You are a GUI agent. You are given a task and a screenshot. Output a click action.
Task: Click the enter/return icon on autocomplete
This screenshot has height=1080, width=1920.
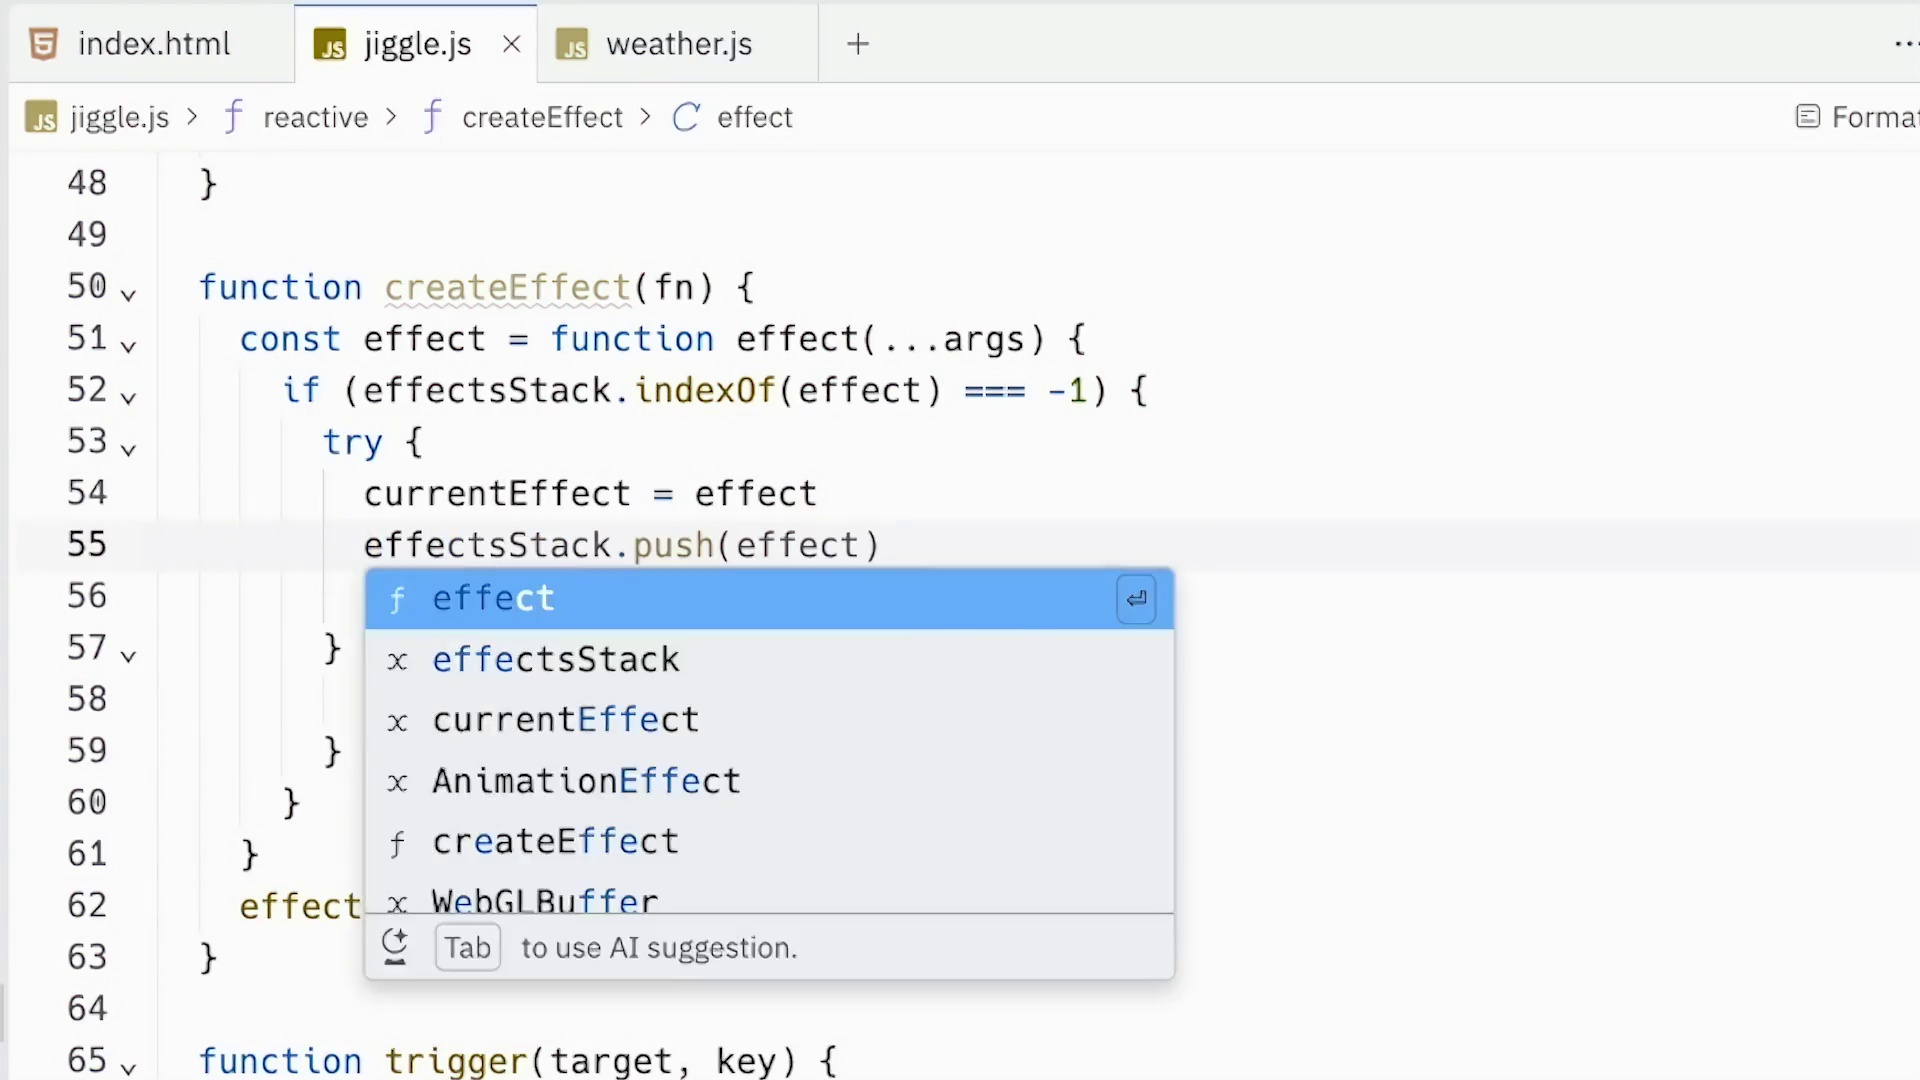pos(1135,599)
